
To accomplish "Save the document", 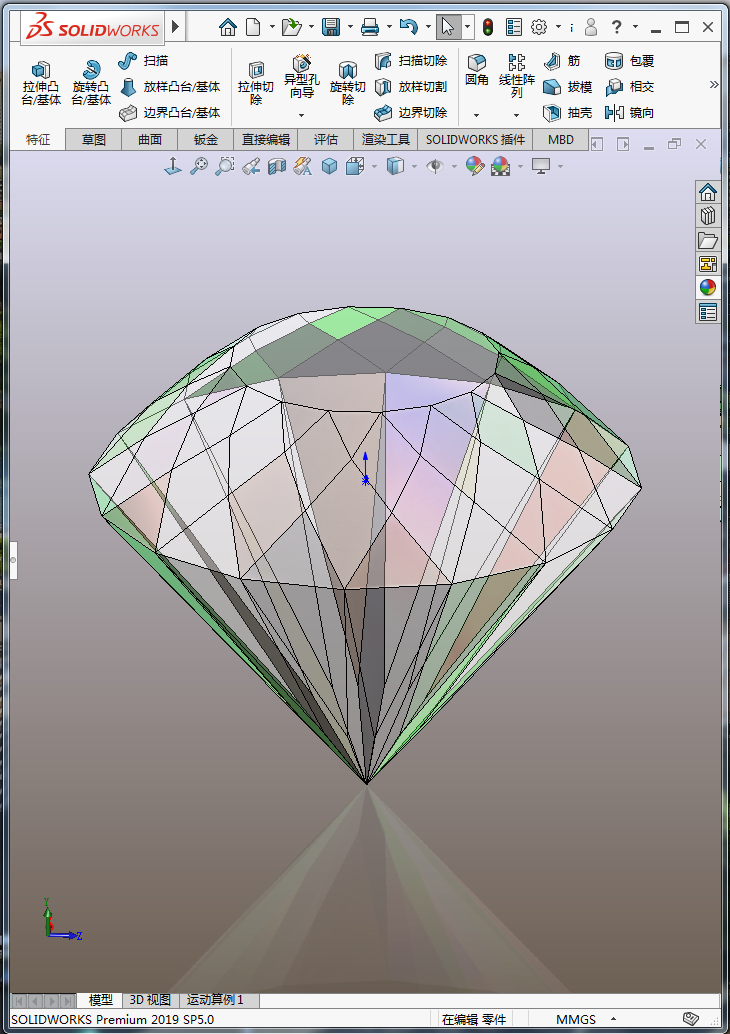I will point(330,27).
